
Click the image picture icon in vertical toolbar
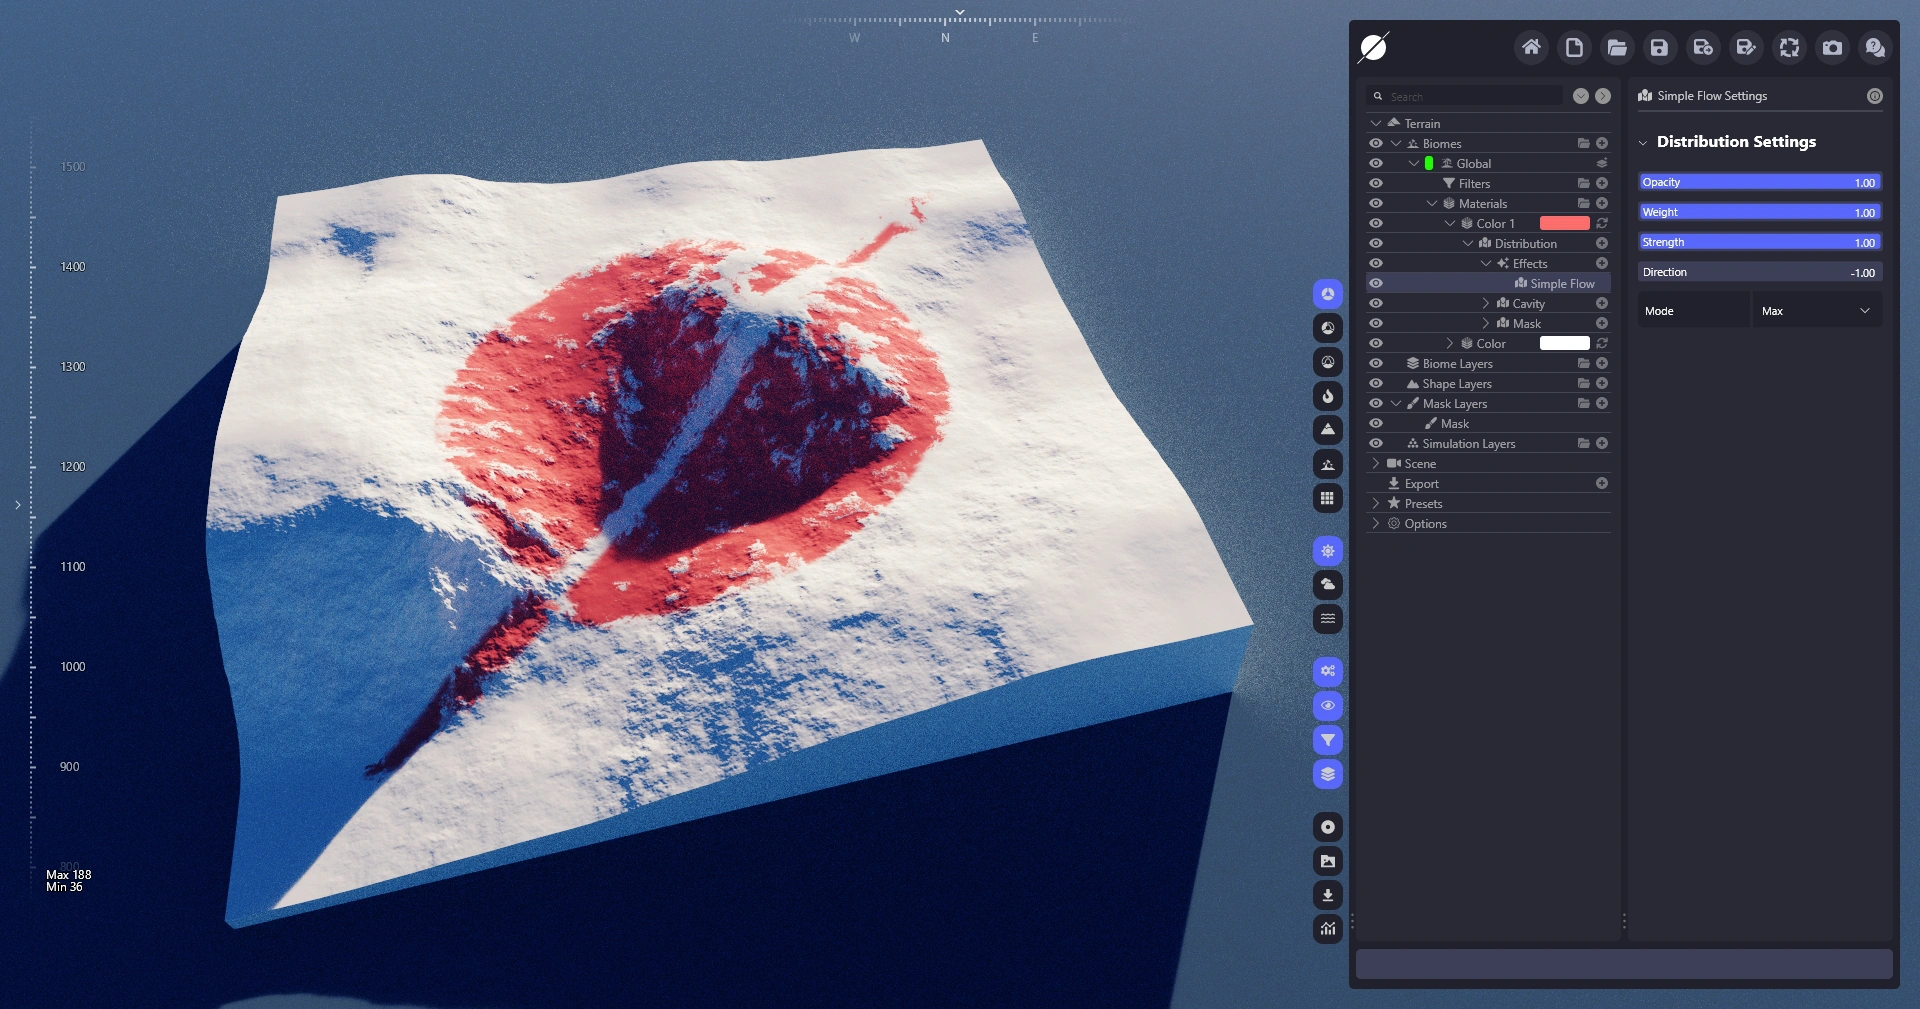[1328, 861]
